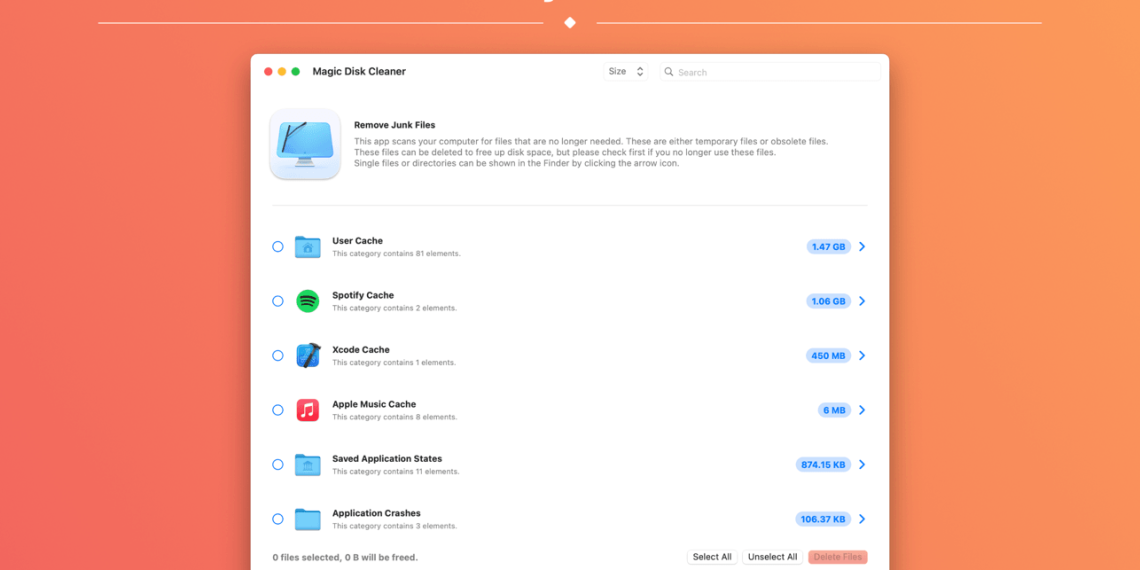Click the Application Crashes folder icon
The image size is (1140, 570).
[307, 519]
